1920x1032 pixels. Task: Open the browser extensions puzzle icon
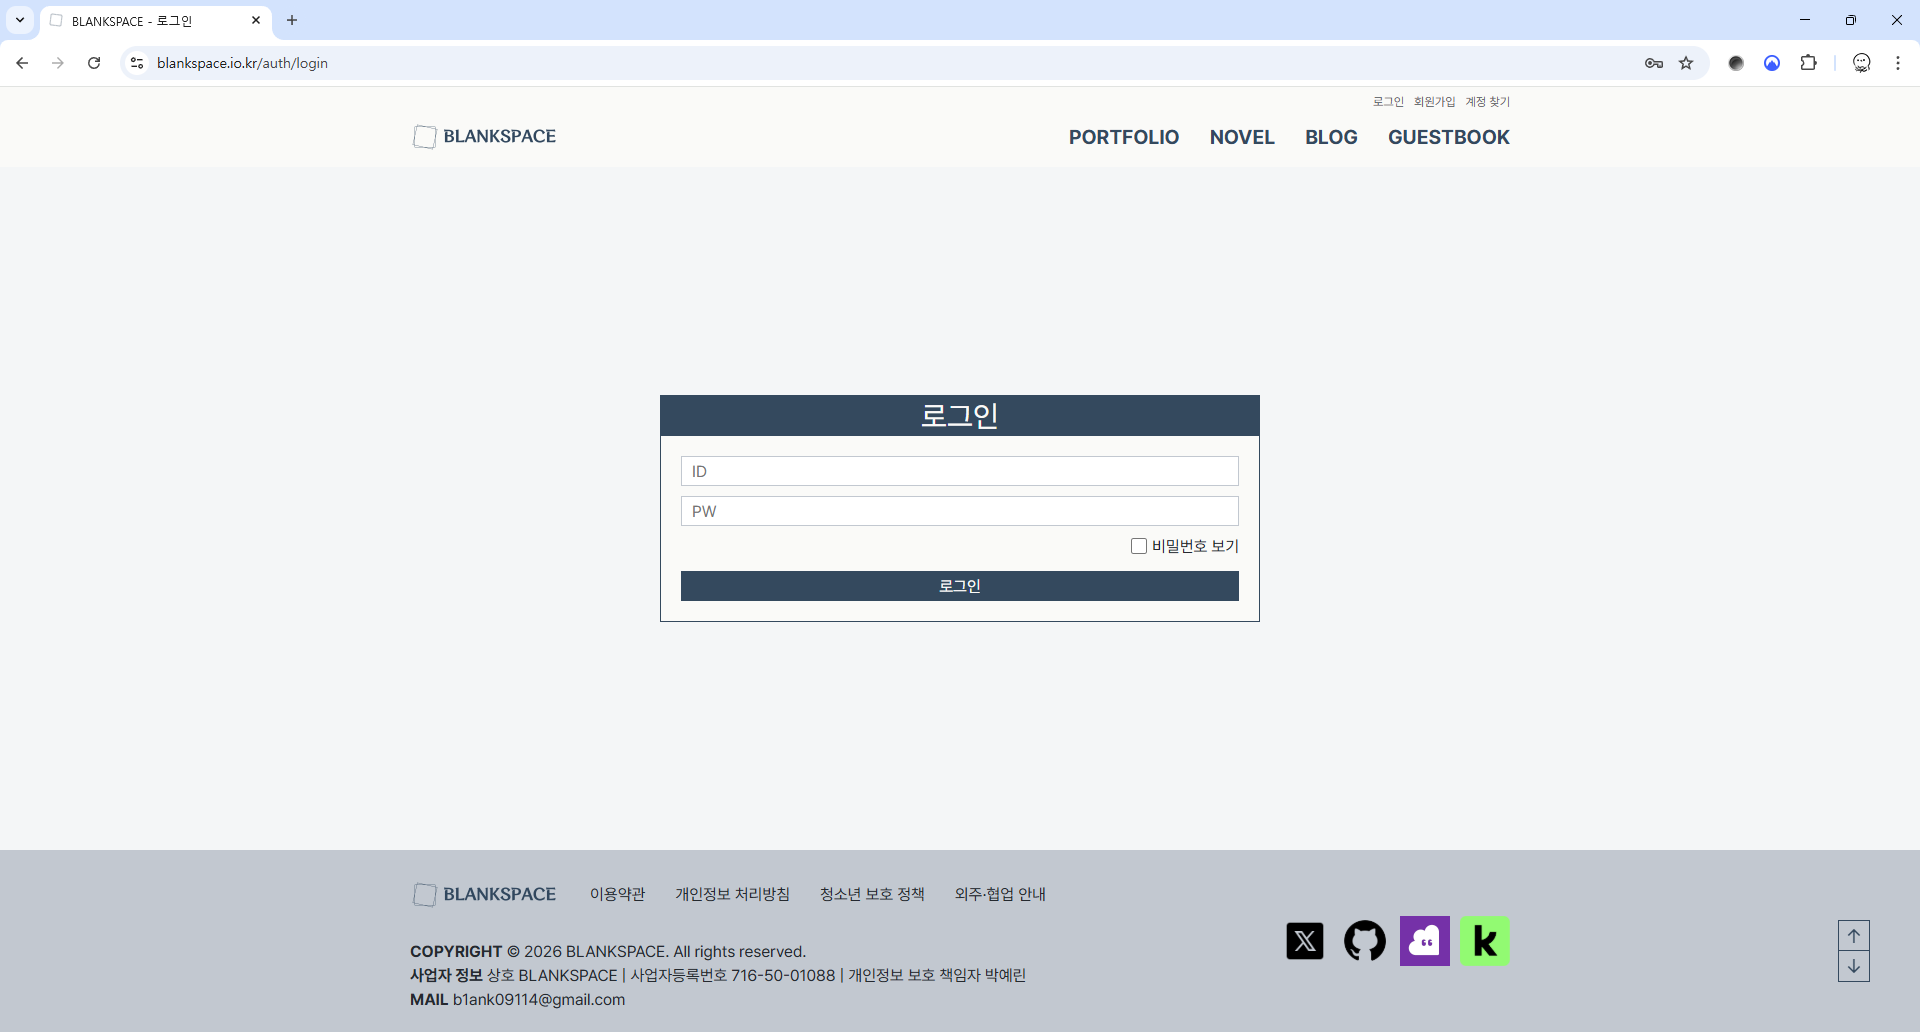[1808, 63]
